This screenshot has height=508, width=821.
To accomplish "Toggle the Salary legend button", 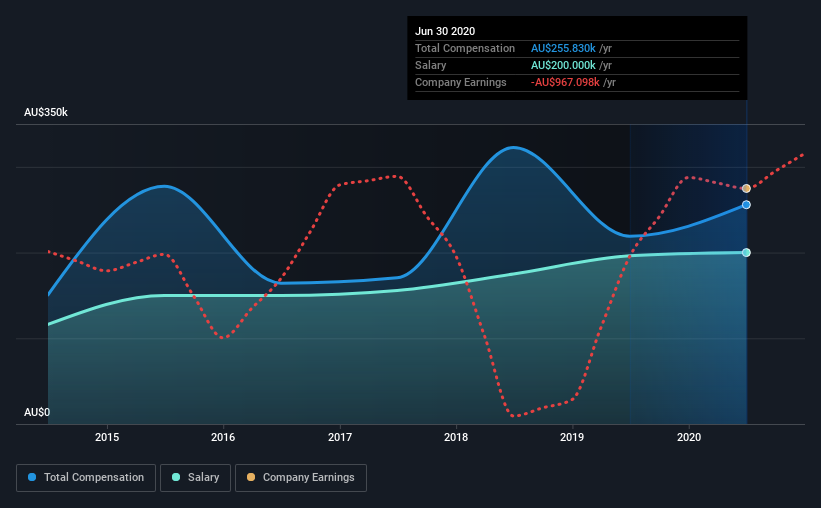I will click(195, 478).
